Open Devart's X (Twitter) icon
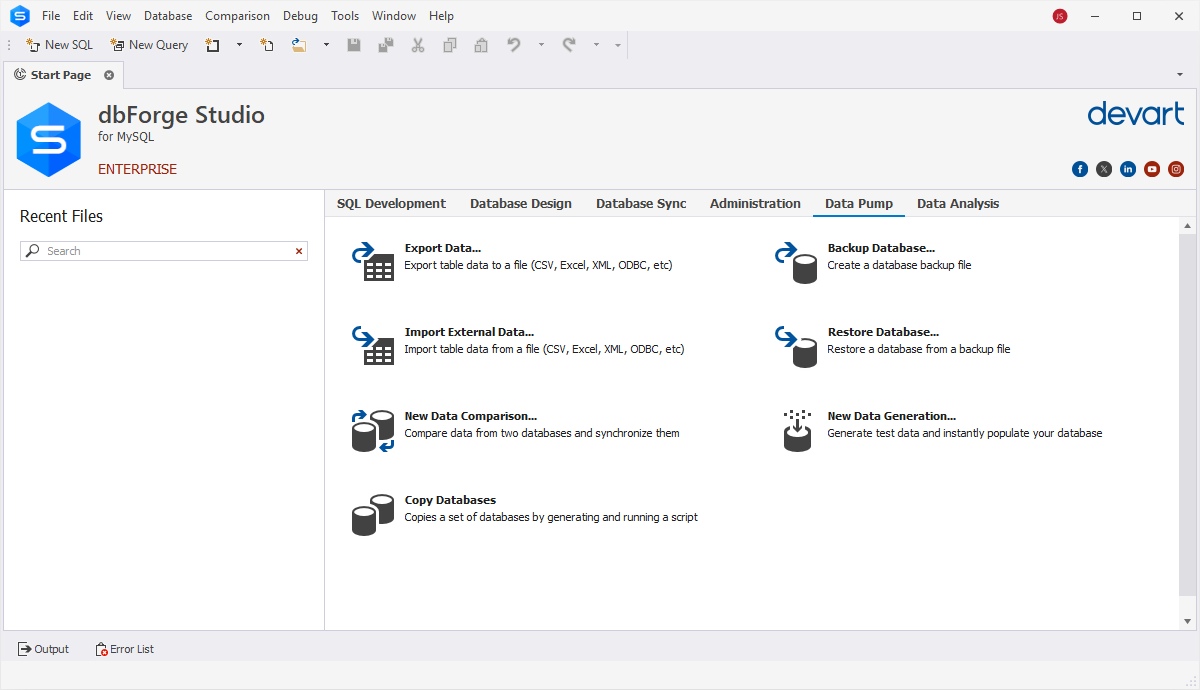The image size is (1200, 690). [1104, 169]
